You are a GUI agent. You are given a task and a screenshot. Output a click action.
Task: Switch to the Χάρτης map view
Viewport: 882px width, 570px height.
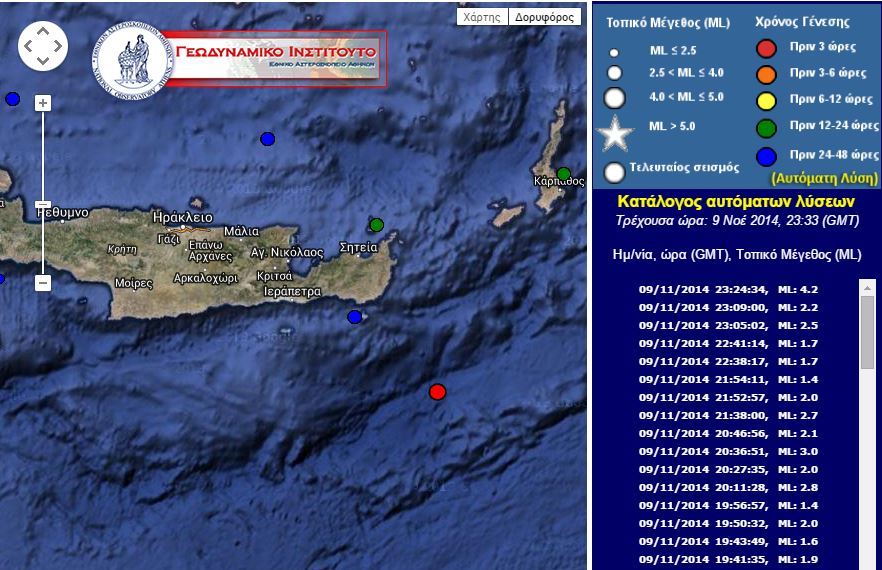coord(482,17)
